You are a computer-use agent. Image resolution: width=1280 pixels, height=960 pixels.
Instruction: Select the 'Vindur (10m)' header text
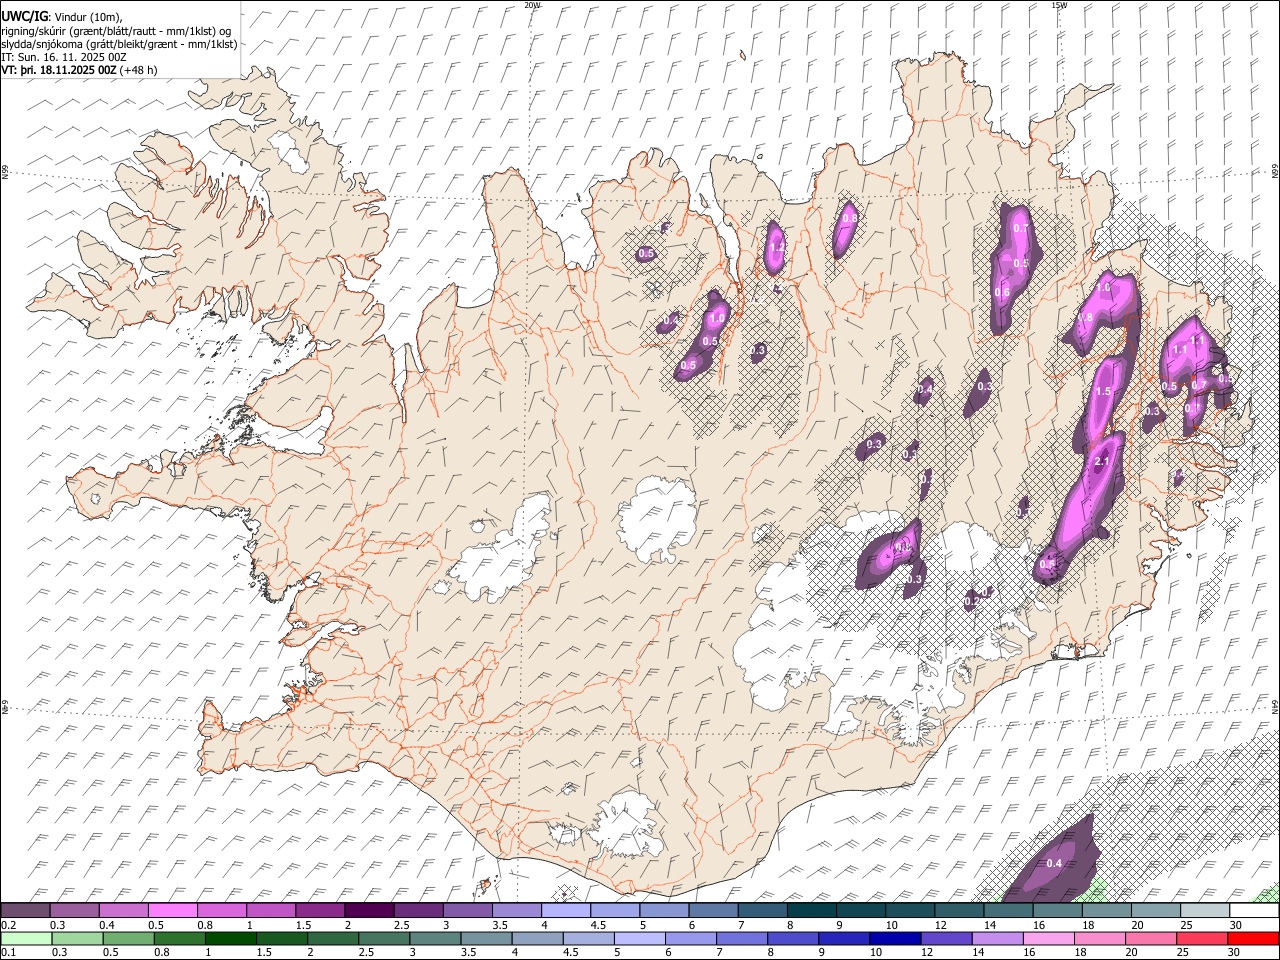88,17
